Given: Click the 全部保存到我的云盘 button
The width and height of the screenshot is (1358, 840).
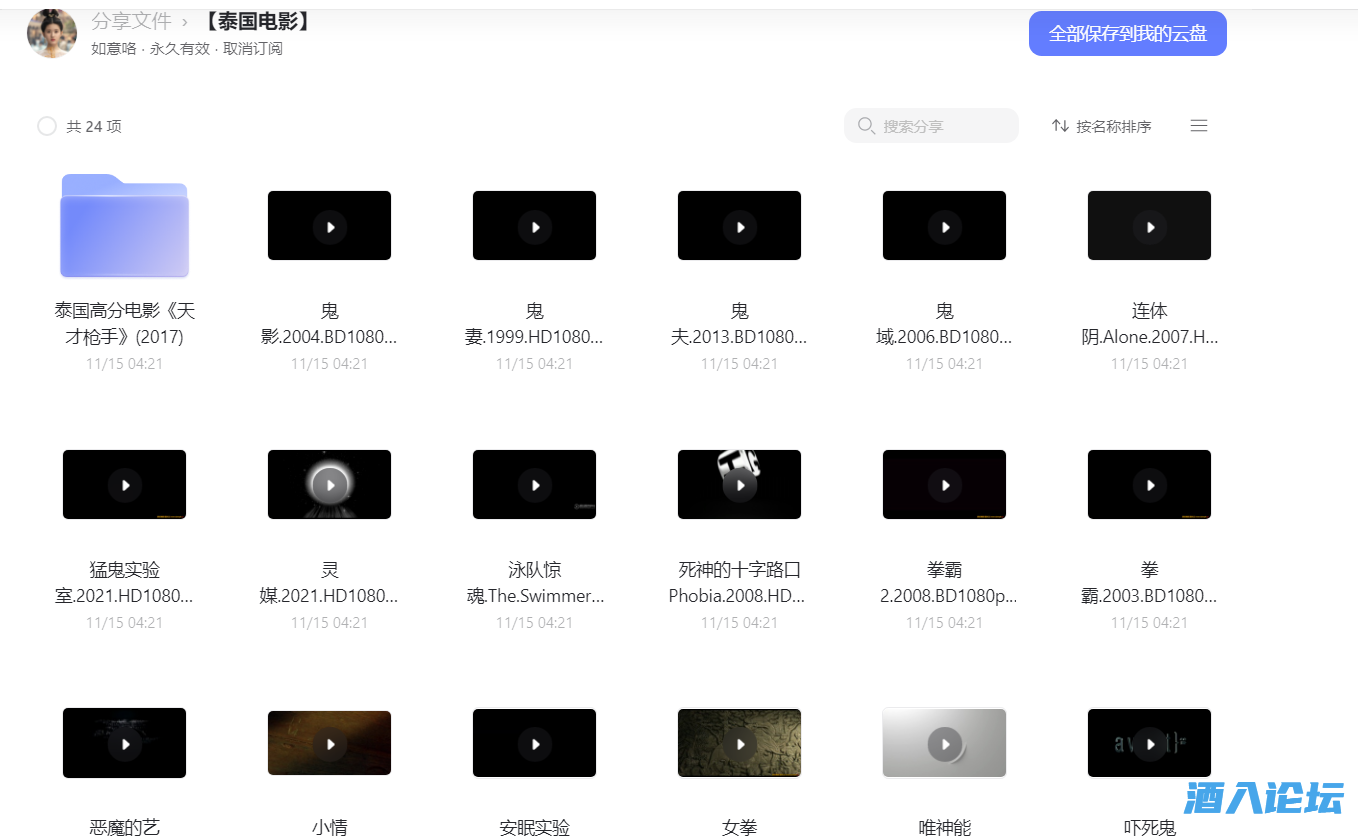Looking at the screenshot, I should [x=1127, y=33].
